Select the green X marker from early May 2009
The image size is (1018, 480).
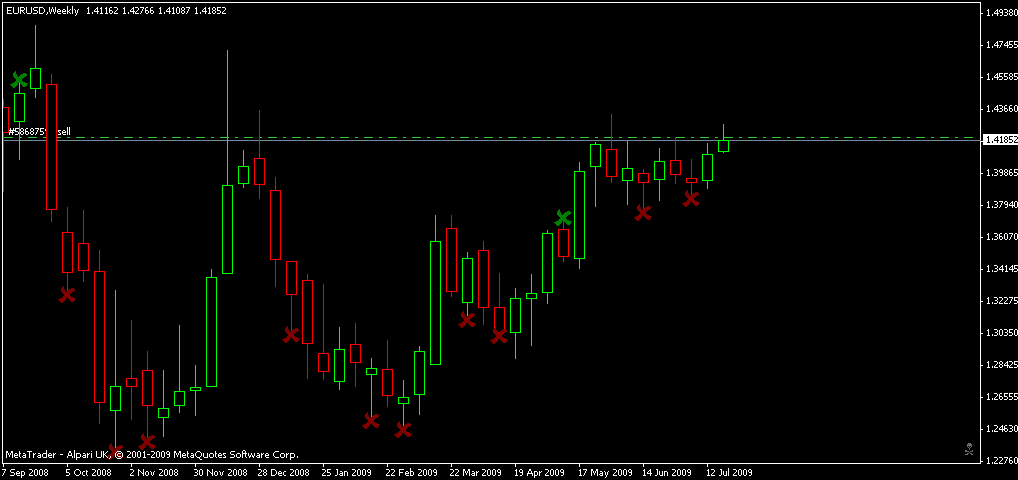tap(563, 218)
